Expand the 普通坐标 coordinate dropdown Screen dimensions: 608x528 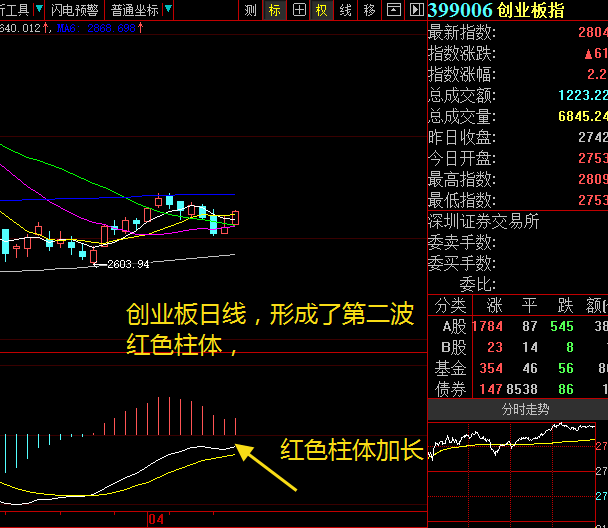pyautogui.click(x=166, y=10)
